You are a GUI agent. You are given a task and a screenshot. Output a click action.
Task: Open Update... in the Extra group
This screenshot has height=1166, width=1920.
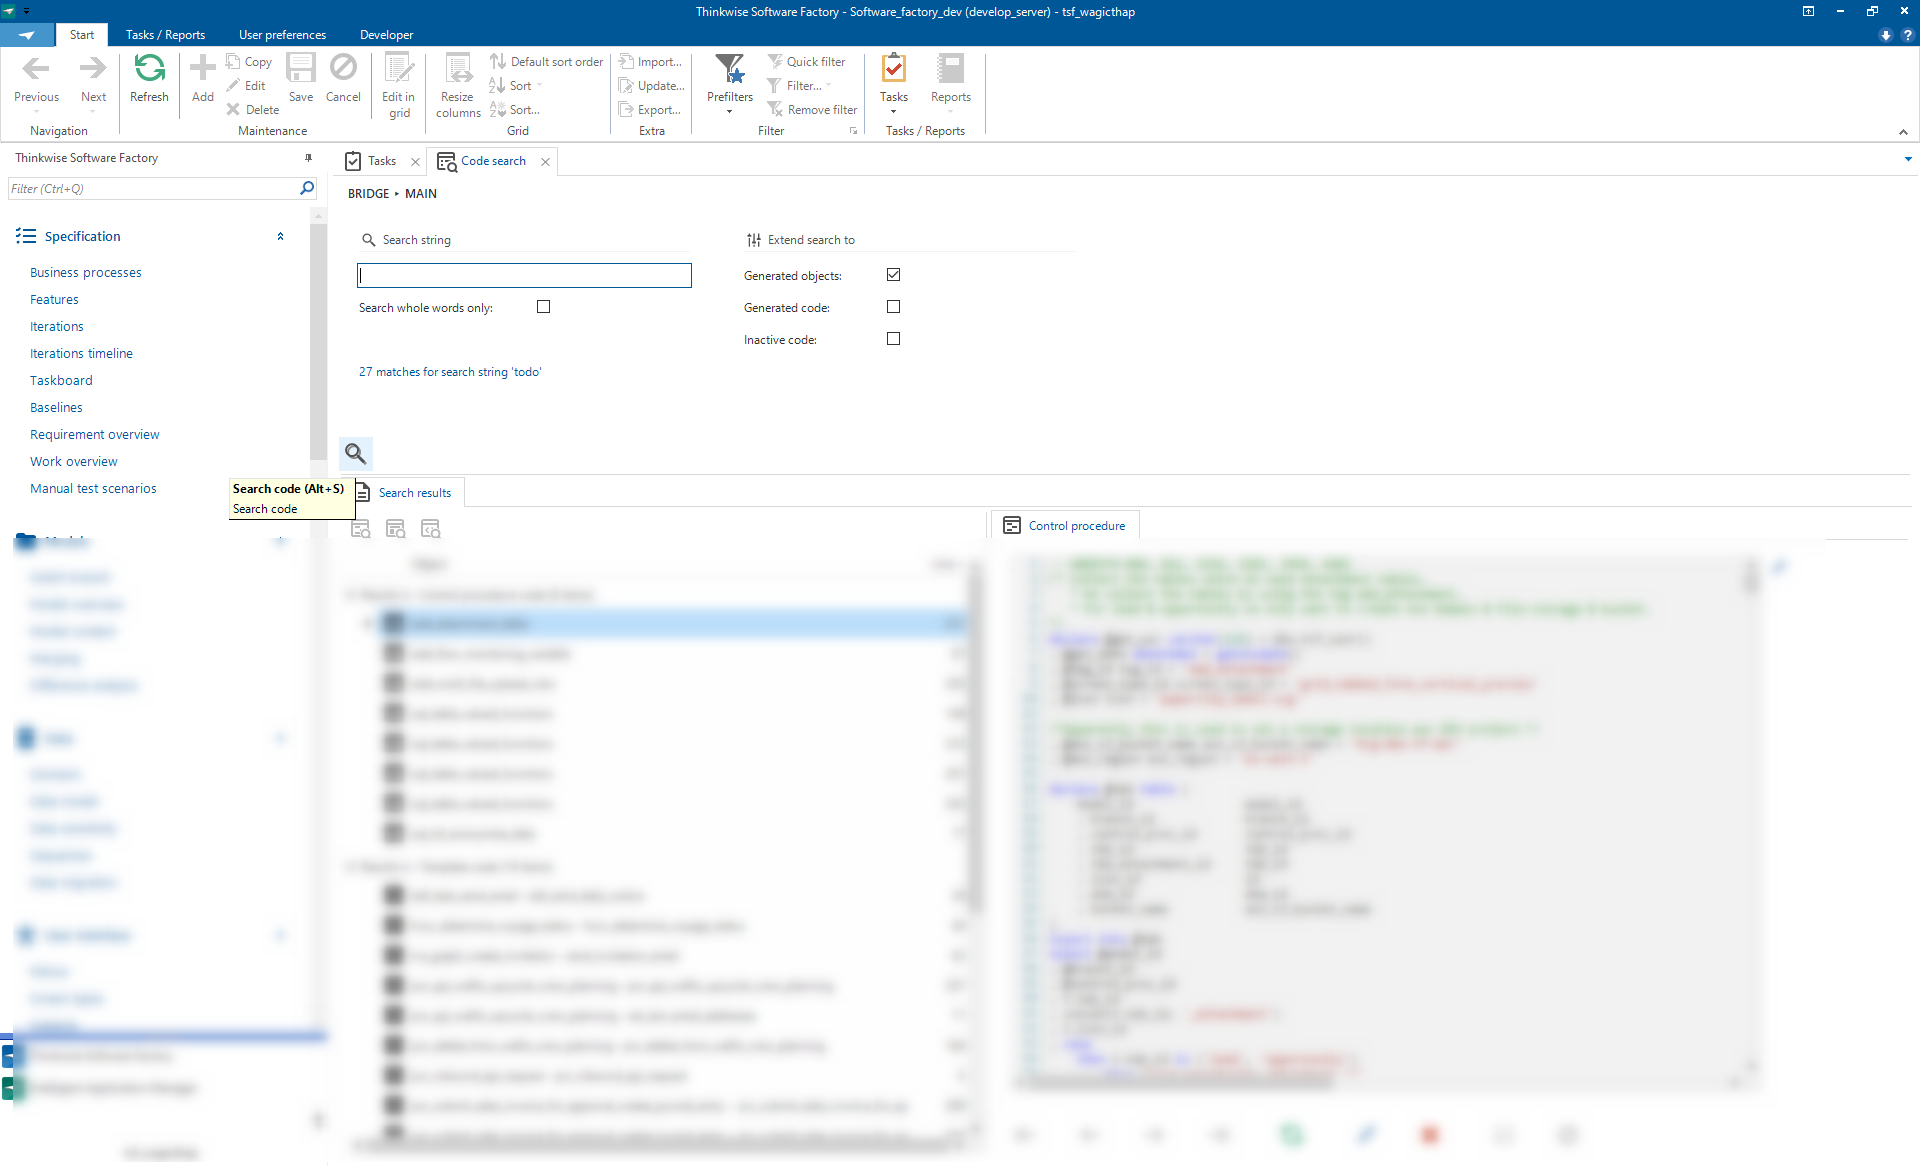pyautogui.click(x=651, y=86)
